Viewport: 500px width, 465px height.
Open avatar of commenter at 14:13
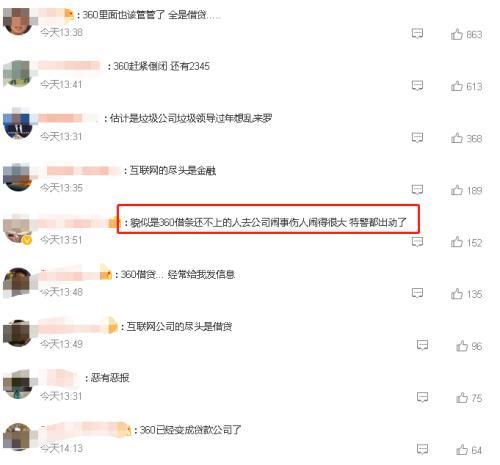point(18,437)
